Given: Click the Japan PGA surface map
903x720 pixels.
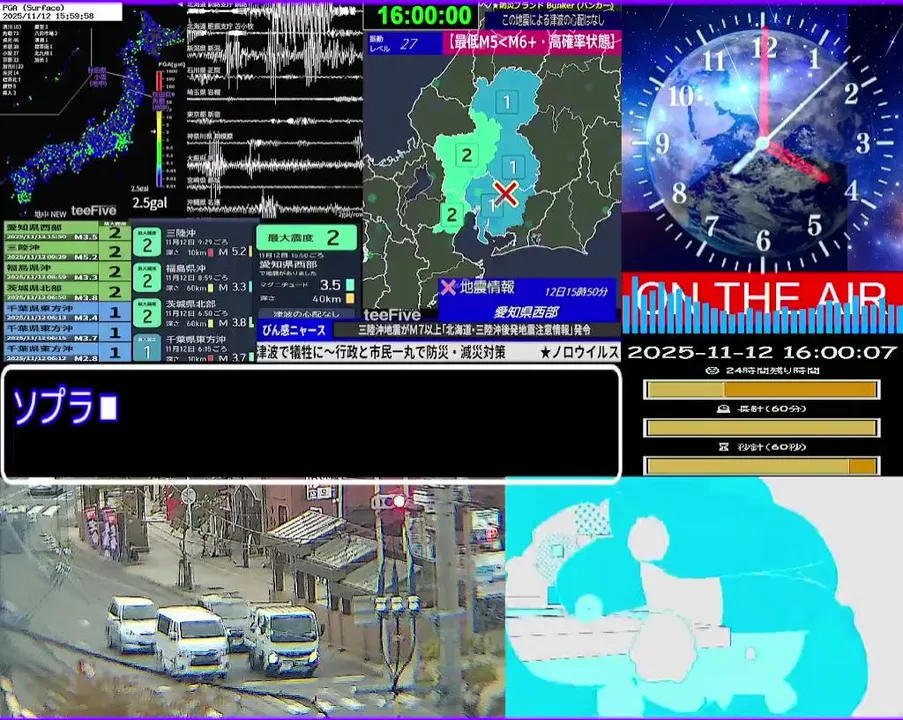Looking at the screenshot, I should [92, 112].
